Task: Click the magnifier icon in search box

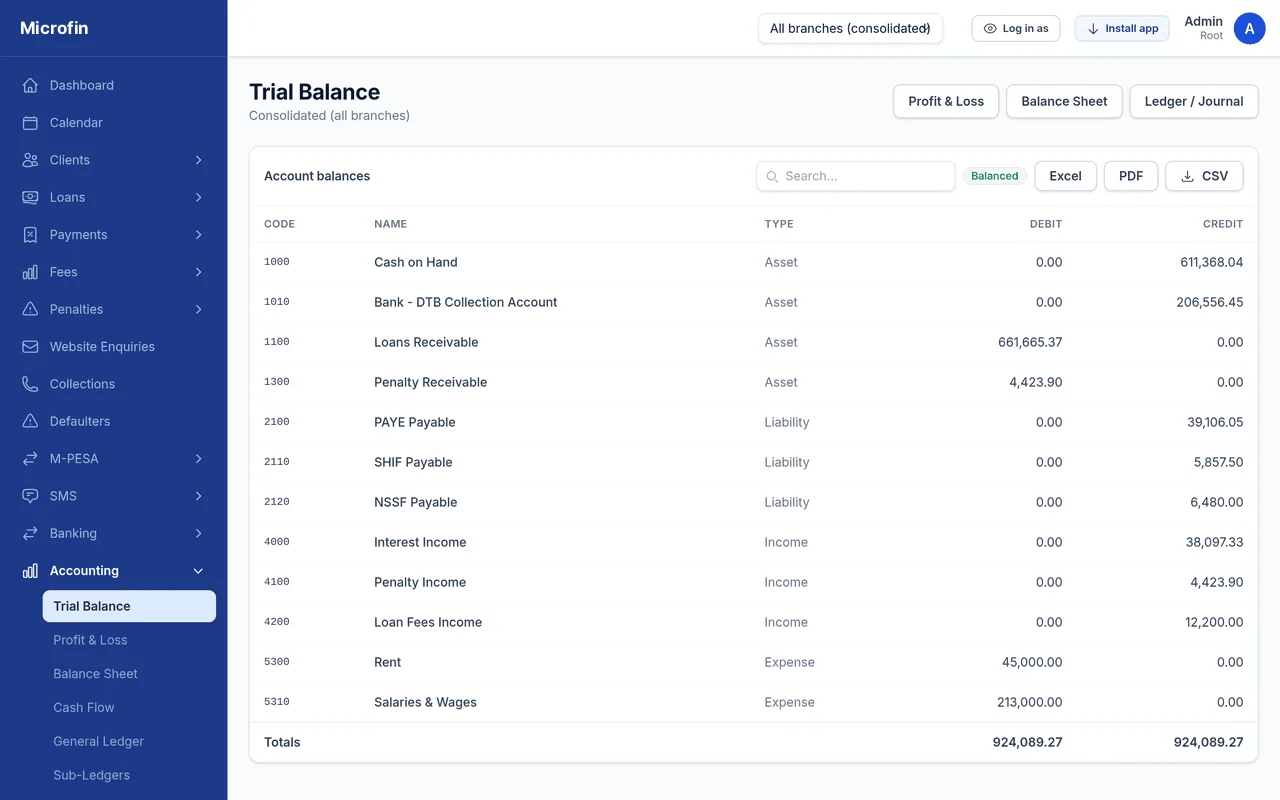Action: [x=772, y=176]
